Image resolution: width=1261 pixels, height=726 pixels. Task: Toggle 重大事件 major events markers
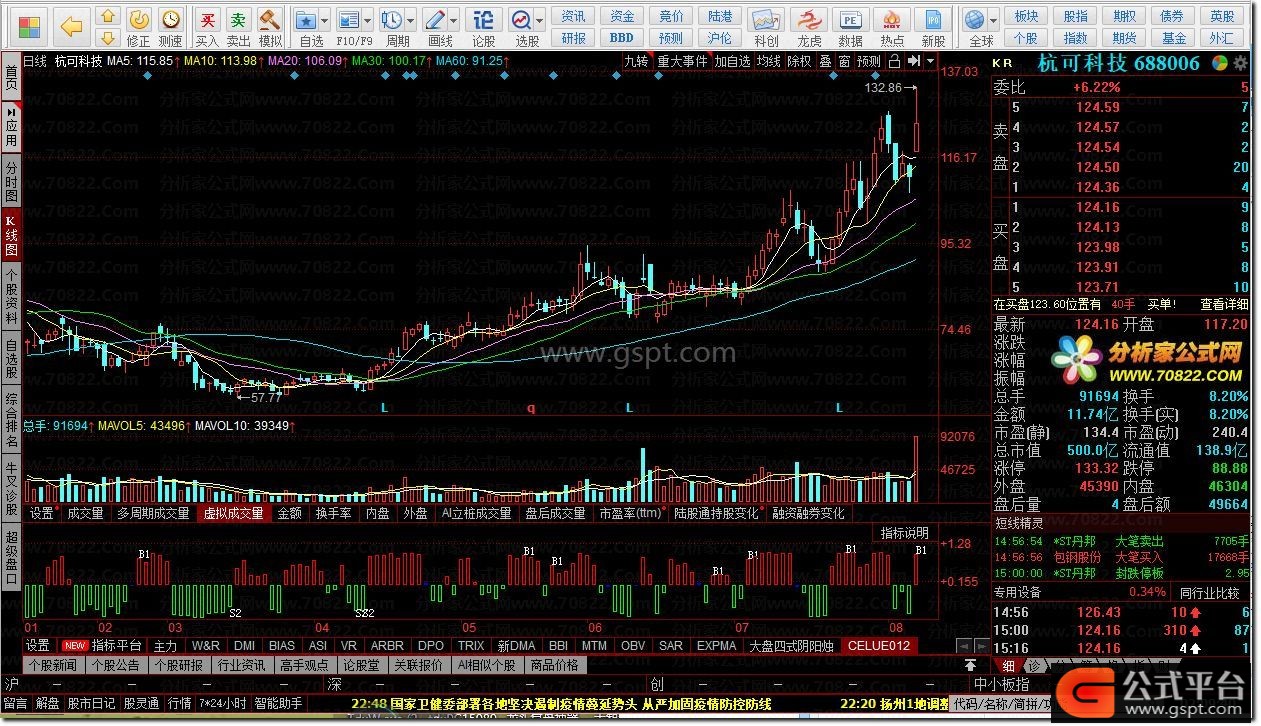pos(682,61)
